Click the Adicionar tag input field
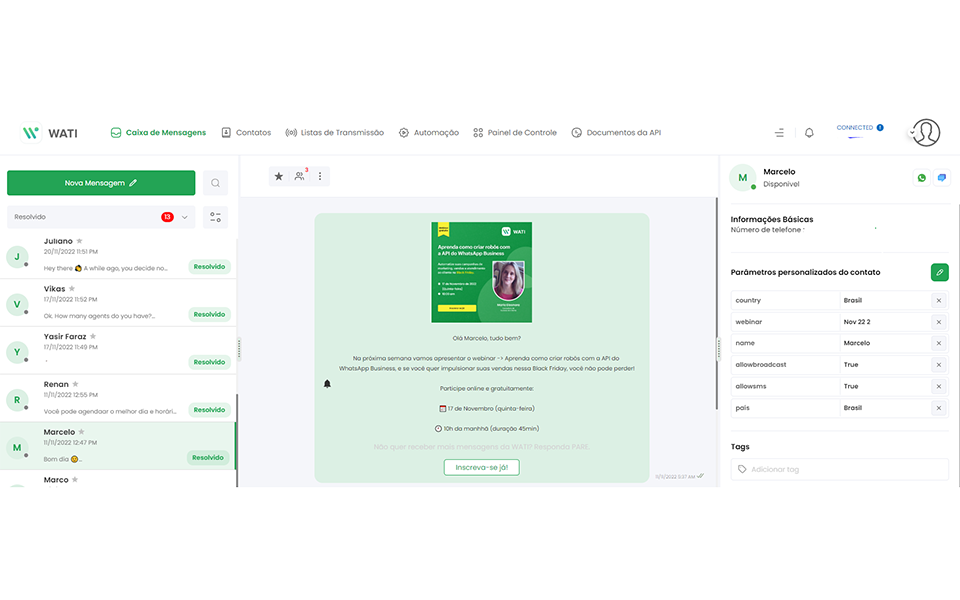The width and height of the screenshot is (960, 600). pos(838,469)
